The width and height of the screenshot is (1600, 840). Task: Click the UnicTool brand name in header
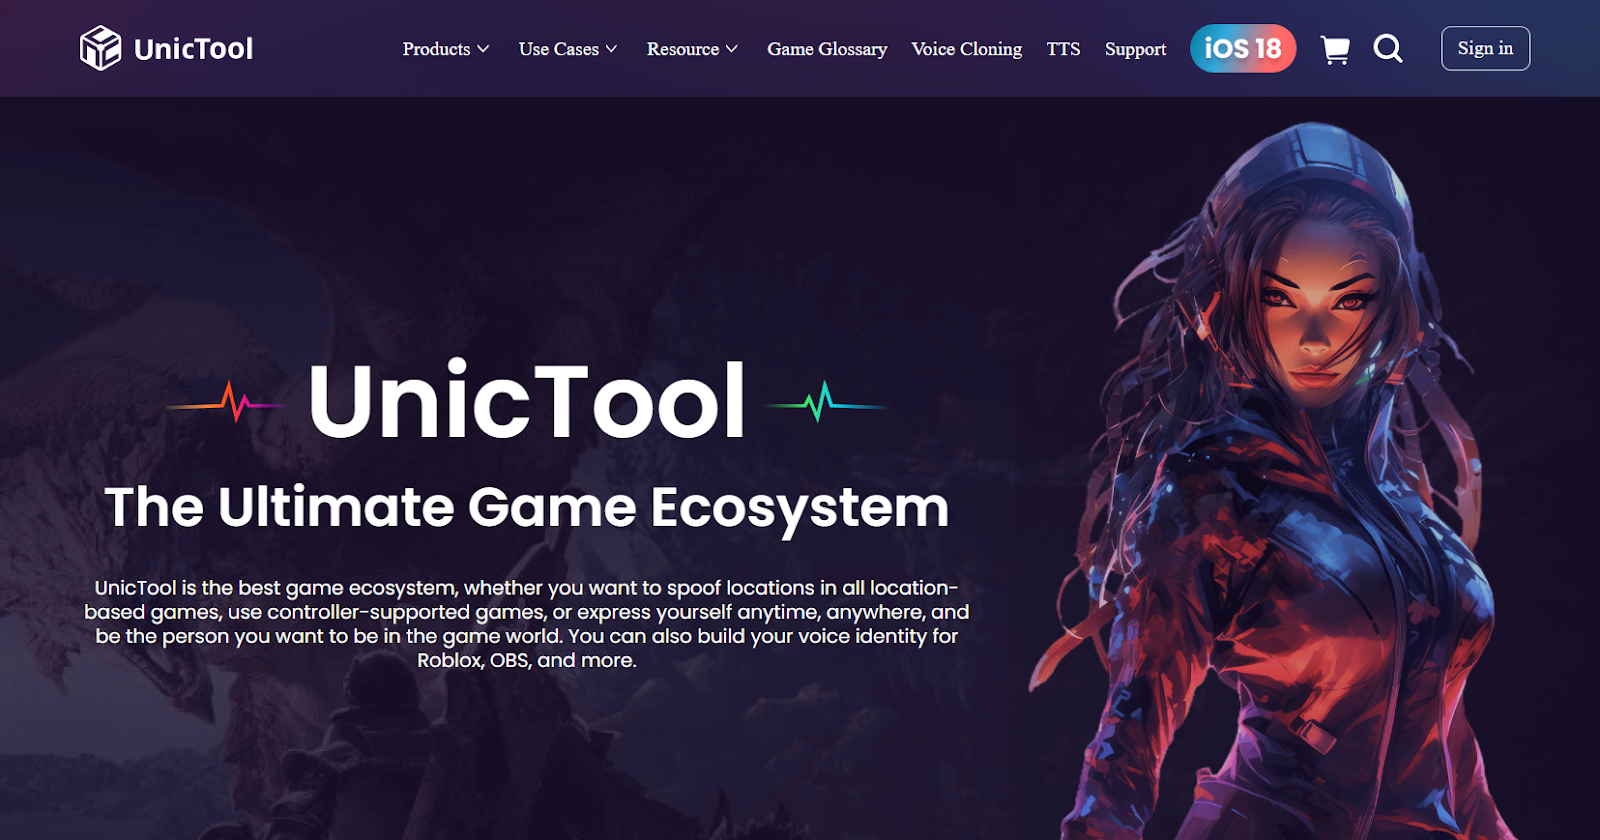[x=193, y=49]
